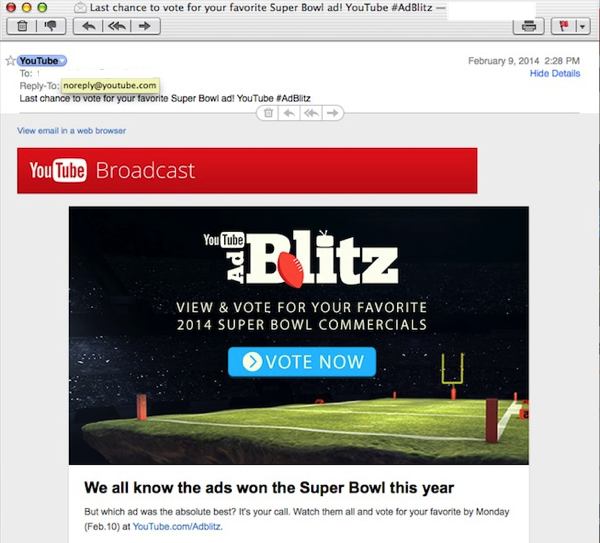Click Hide Details link
This screenshot has height=543, width=600.
(x=555, y=73)
